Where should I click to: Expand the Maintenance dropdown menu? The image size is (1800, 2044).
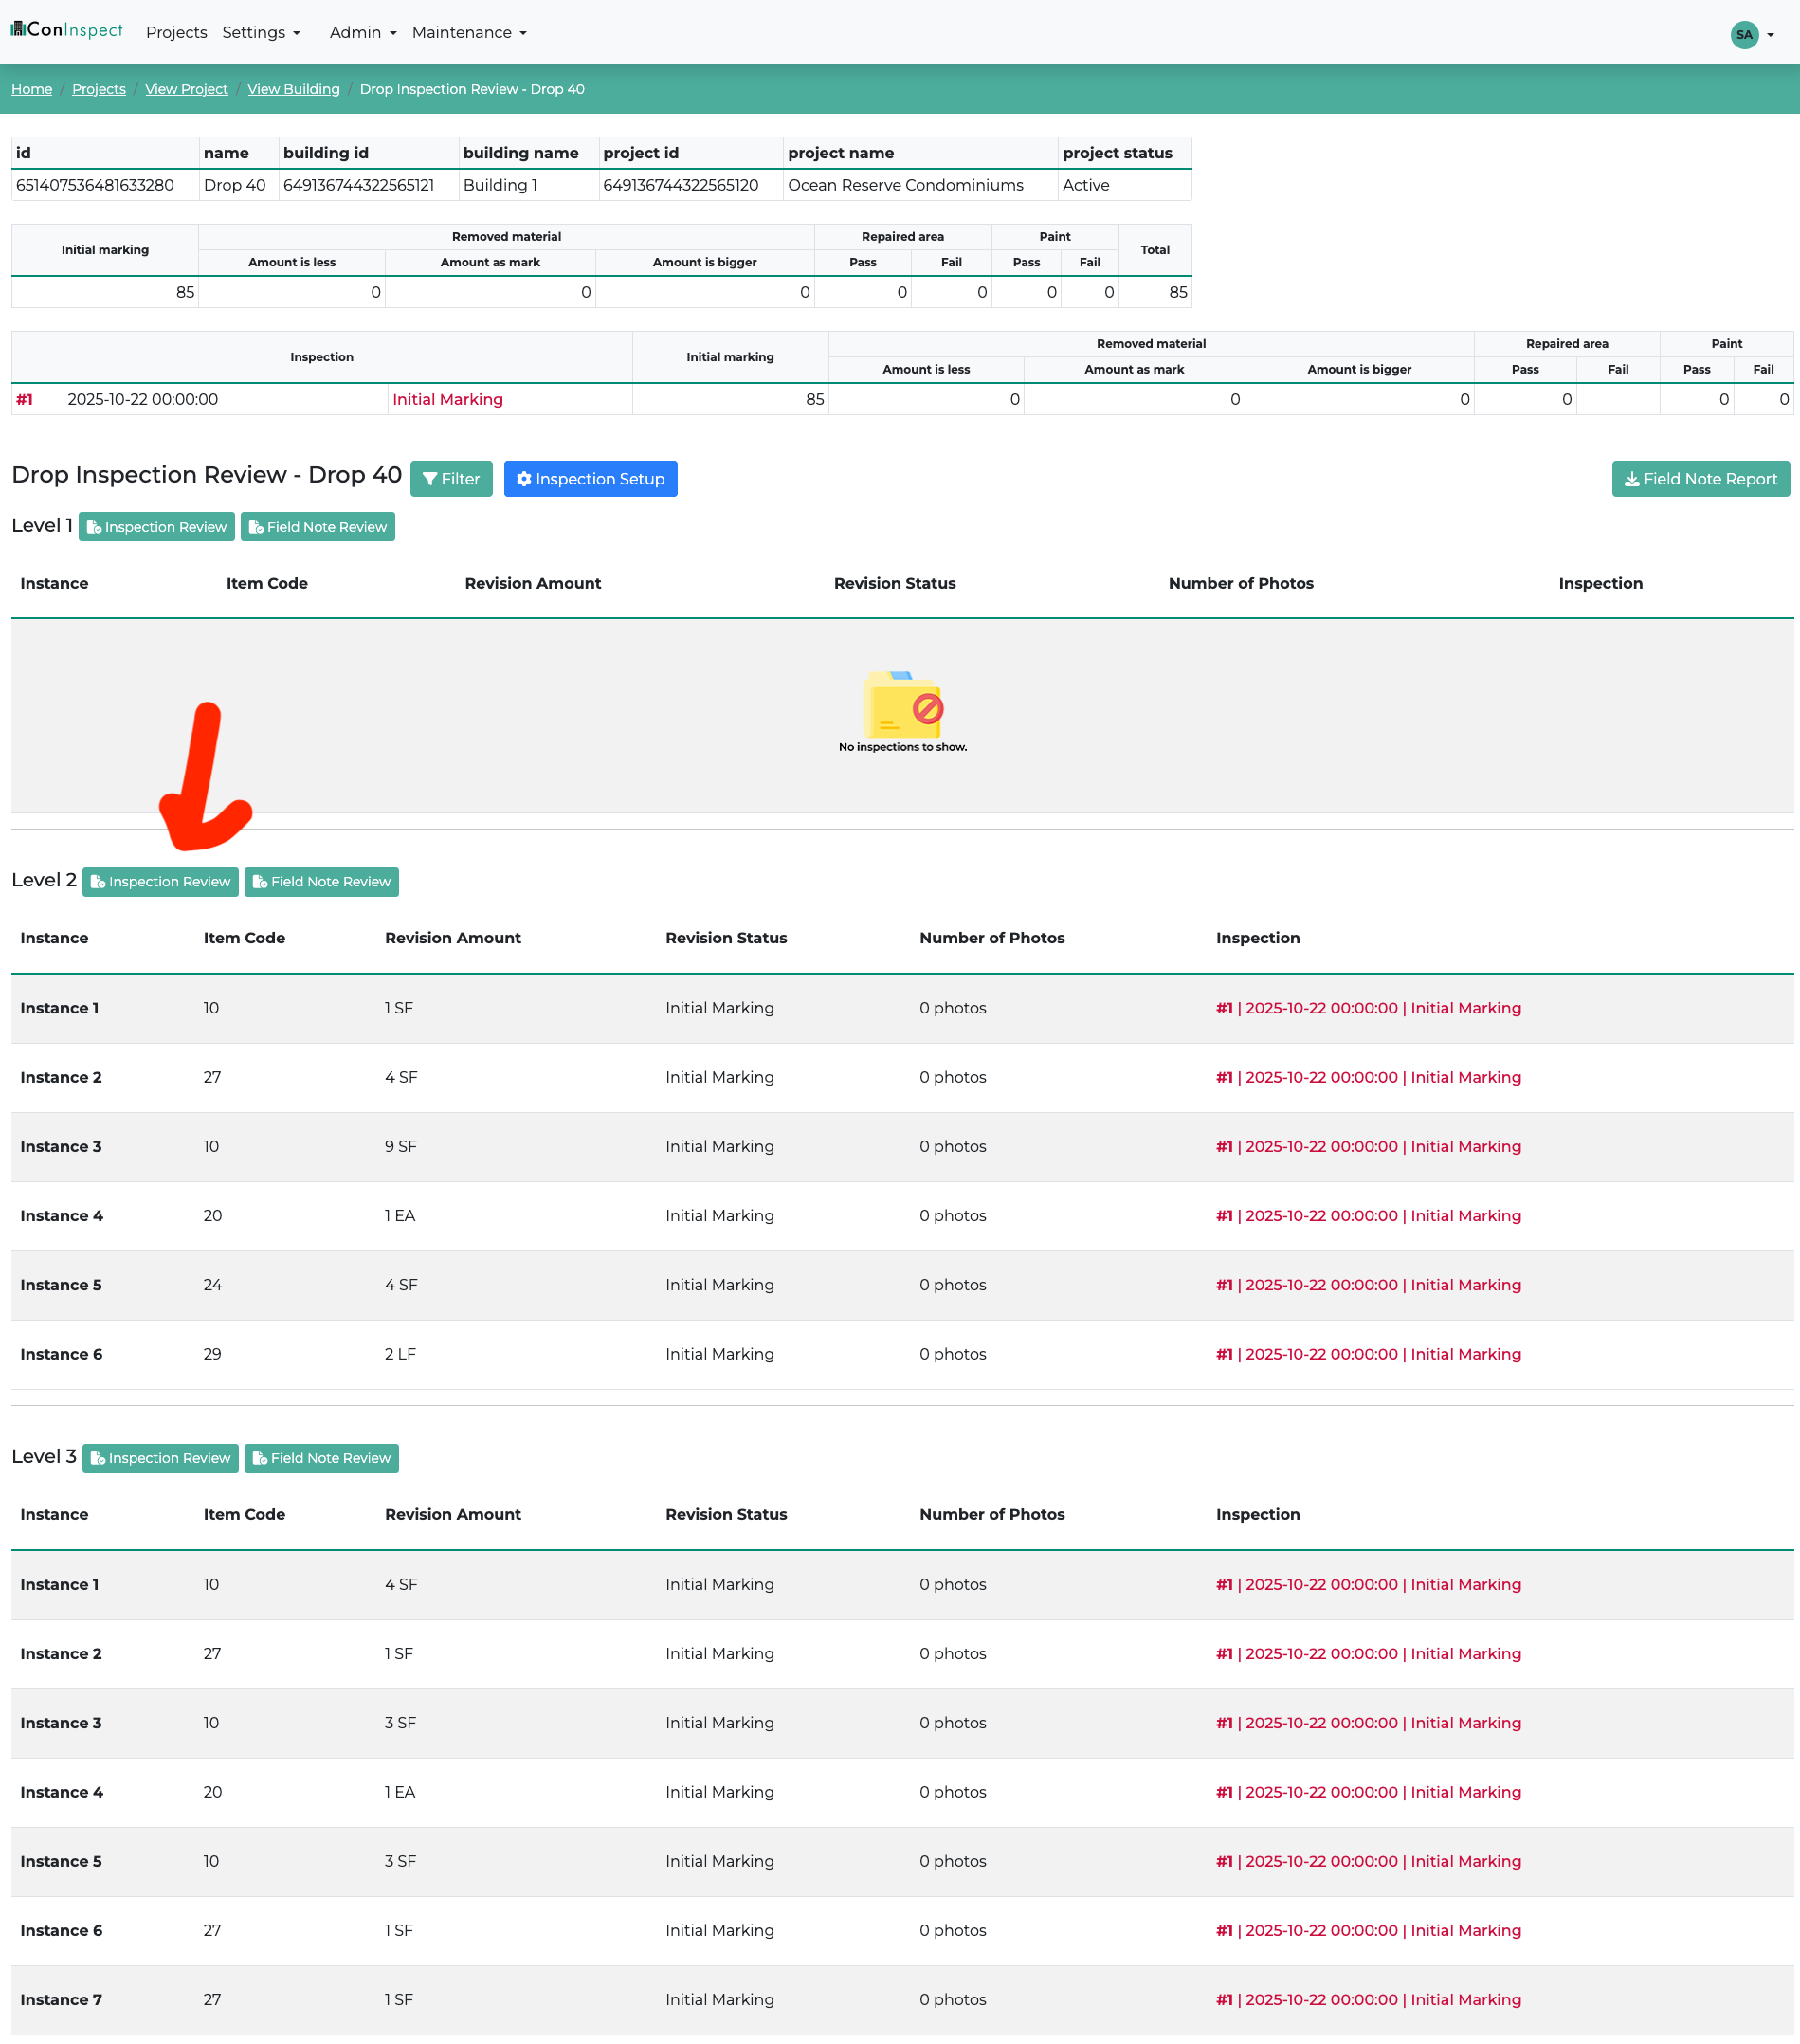coord(469,33)
